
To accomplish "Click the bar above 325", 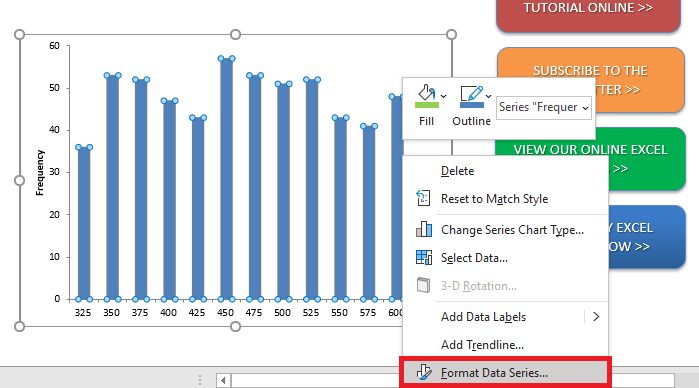I will point(84,223).
